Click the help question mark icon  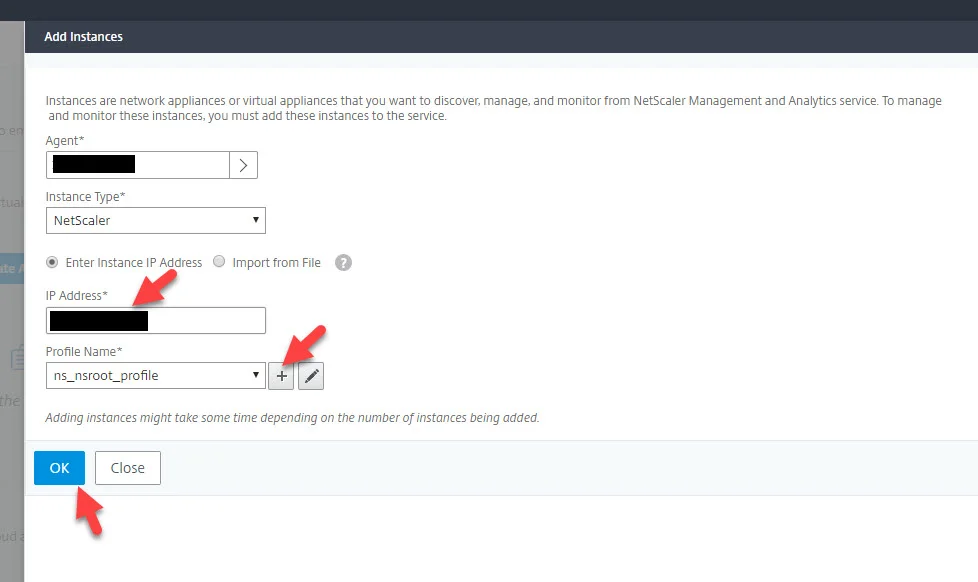pyautogui.click(x=343, y=263)
